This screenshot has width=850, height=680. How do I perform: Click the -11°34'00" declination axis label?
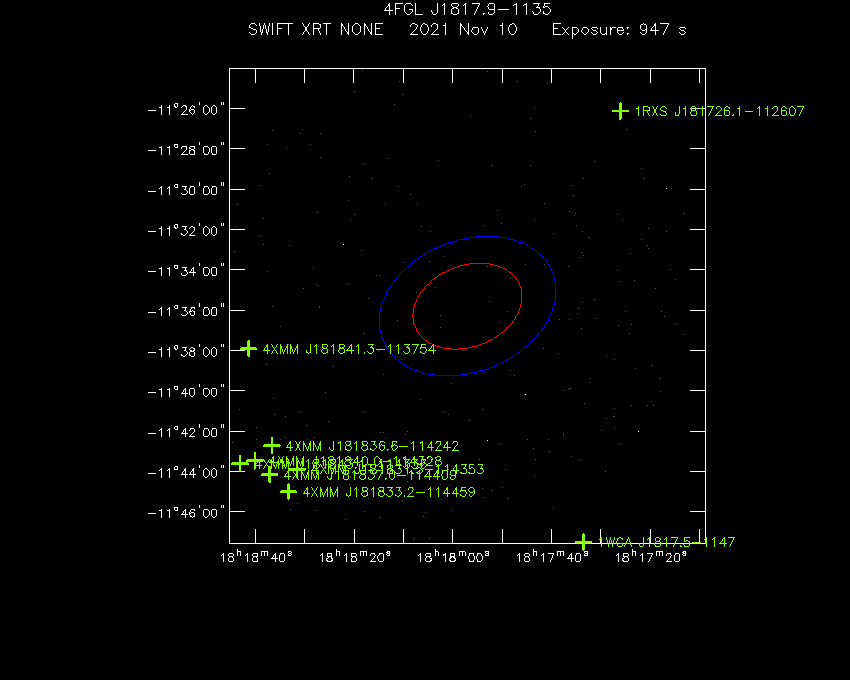(186, 271)
